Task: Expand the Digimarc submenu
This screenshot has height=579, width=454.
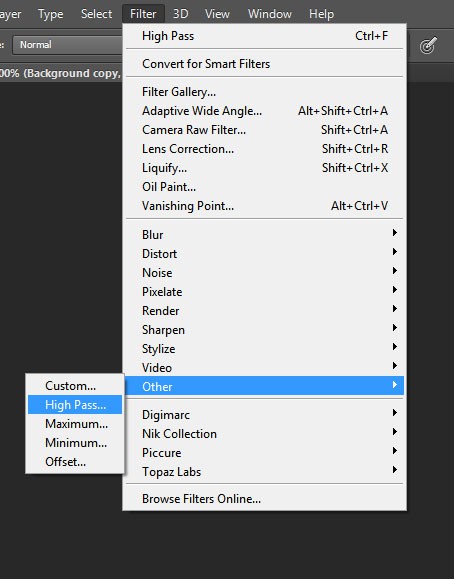Action: 264,415
